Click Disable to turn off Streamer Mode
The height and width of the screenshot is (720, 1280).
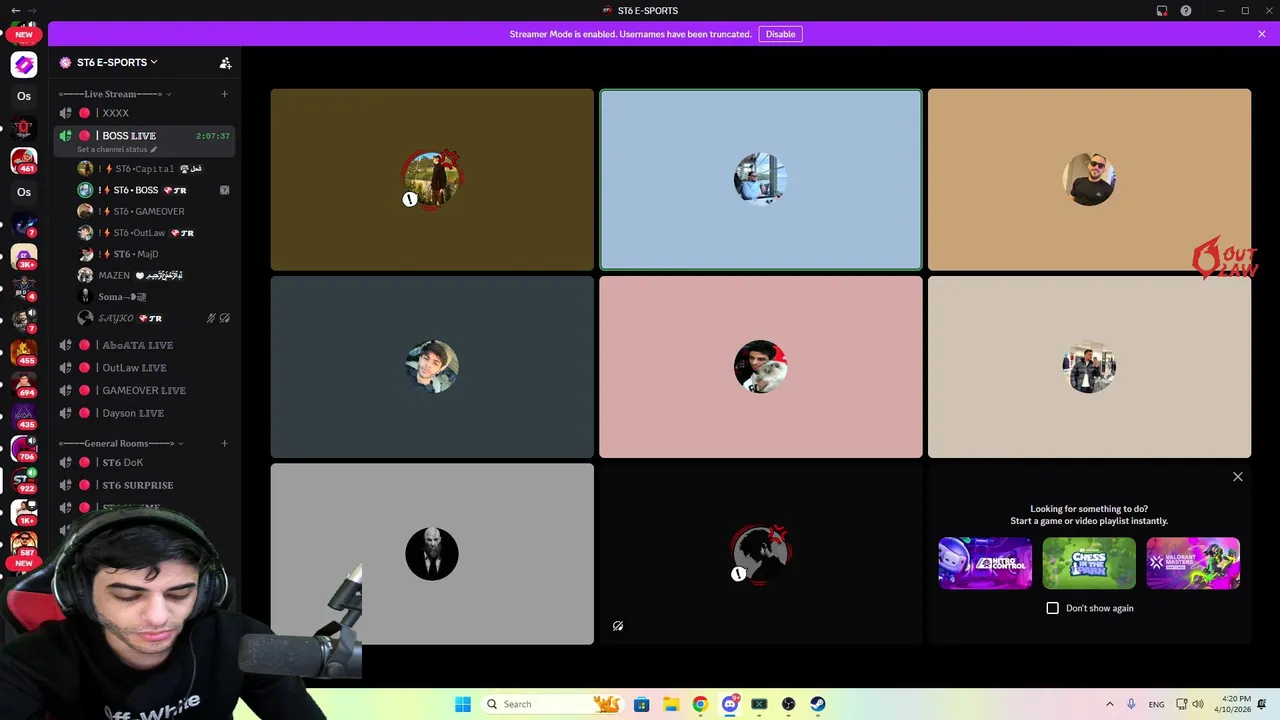pos(780,34)
